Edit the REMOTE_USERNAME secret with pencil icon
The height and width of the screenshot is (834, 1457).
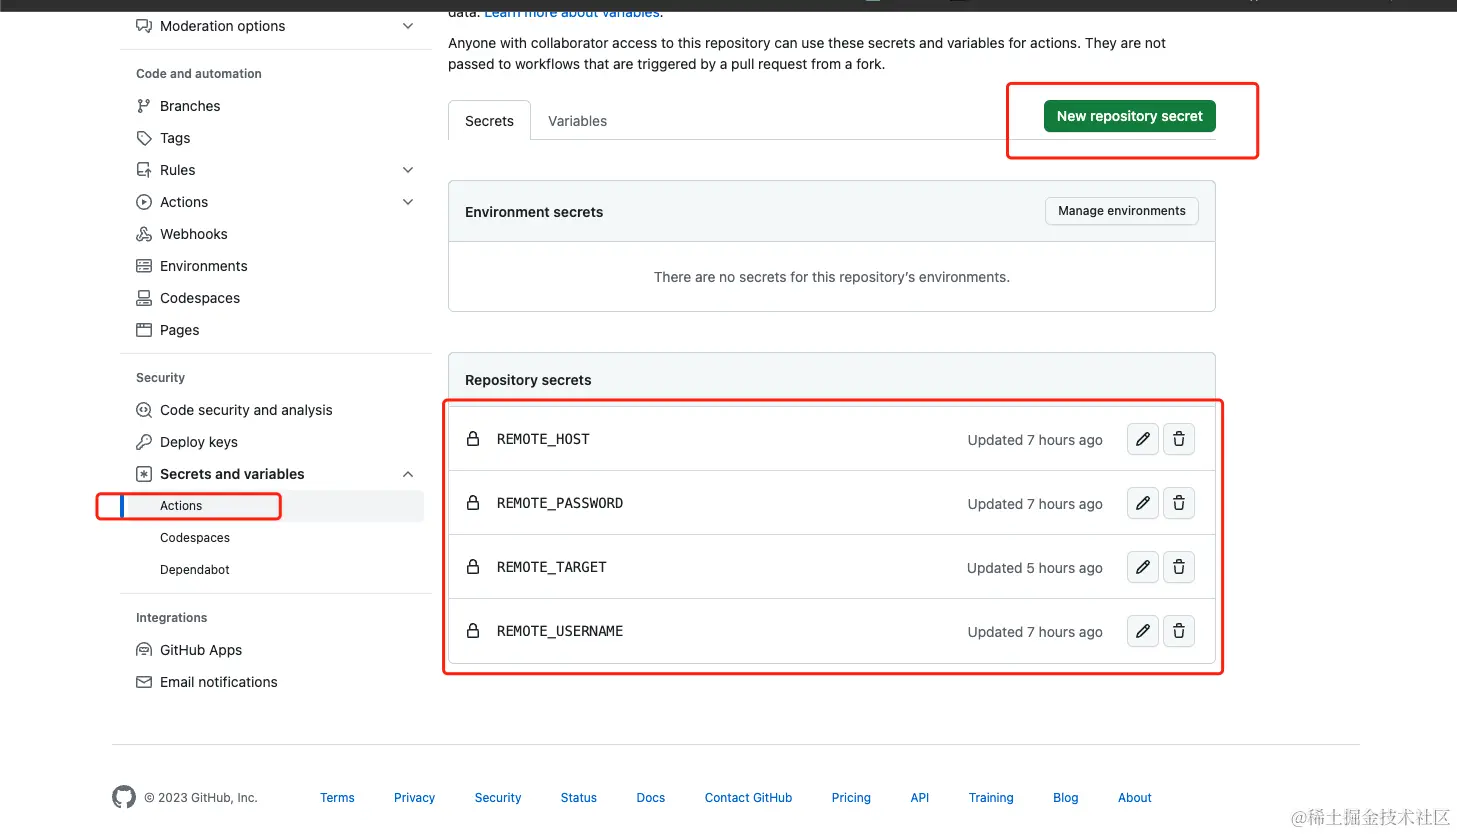pyautogui.click(x=1142, y=631)
